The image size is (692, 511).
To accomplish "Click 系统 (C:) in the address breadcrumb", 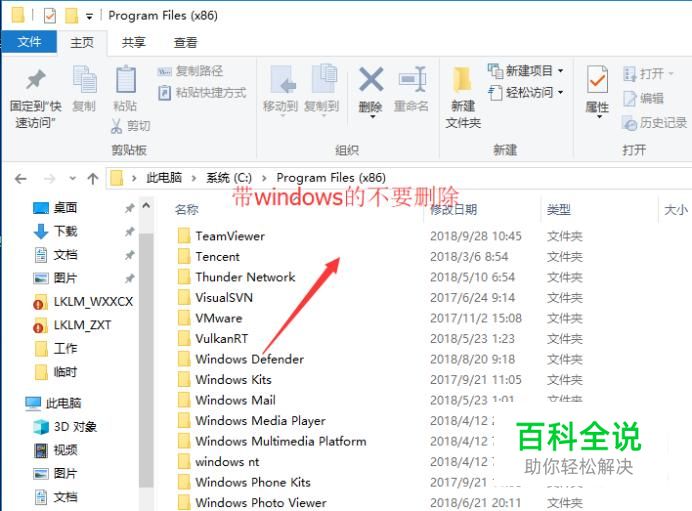I will click(x=229, y=178).
